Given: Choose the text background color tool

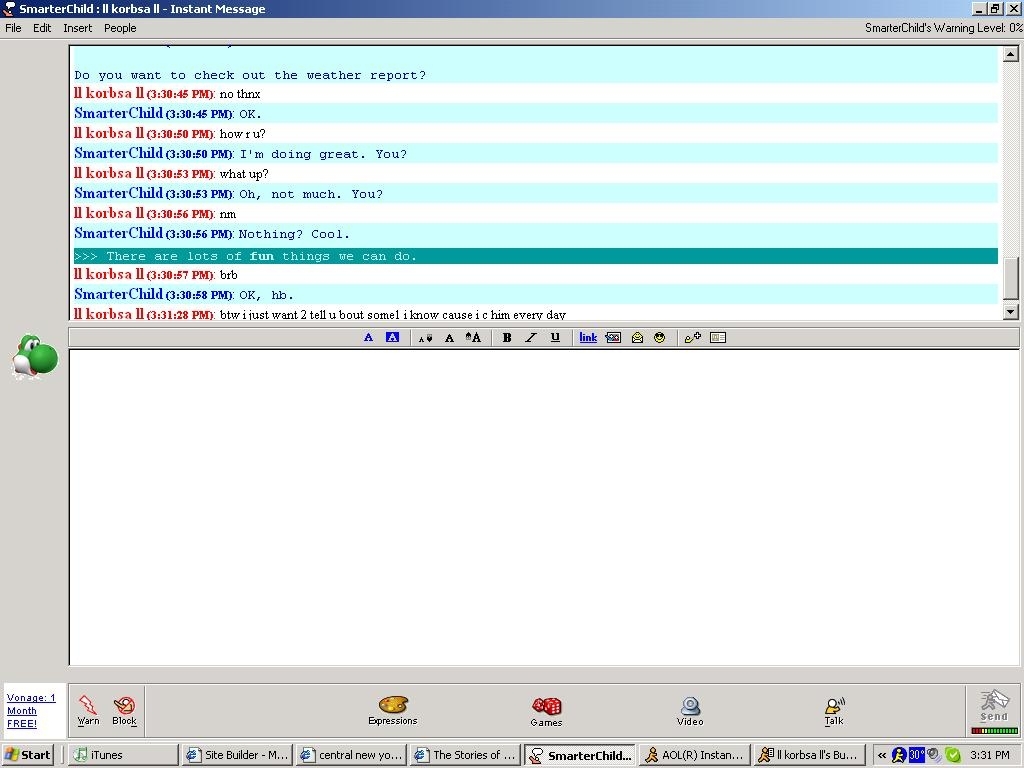Looking at the screenshot, I should click(392, 338).
